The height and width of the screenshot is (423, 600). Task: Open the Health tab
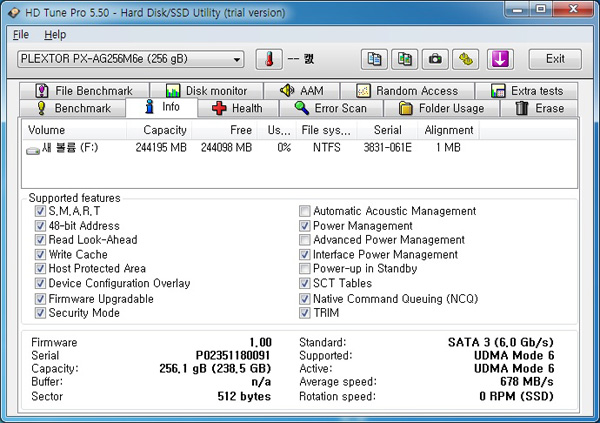[x=237, y=108]
